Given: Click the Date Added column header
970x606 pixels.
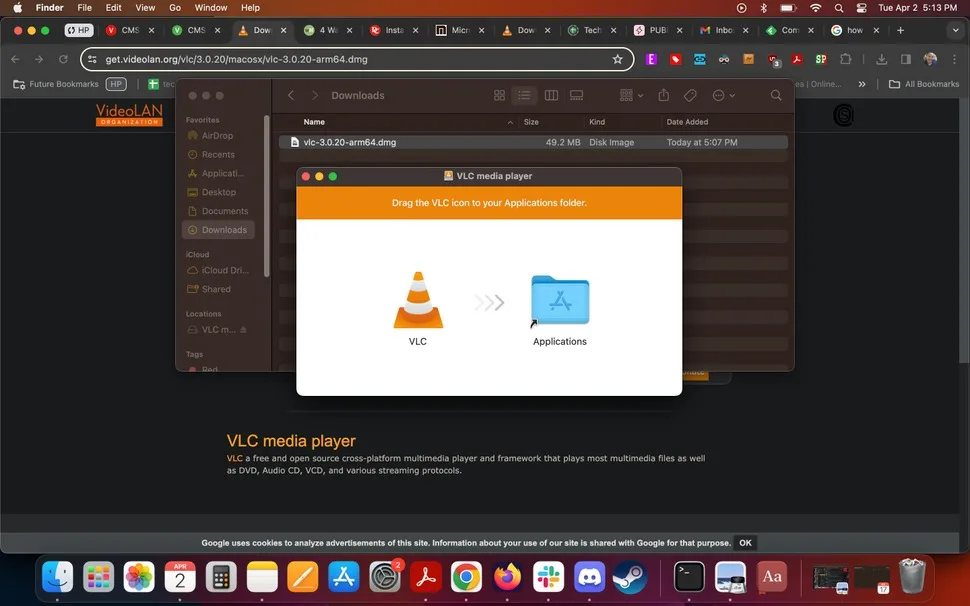Looking at the screenshot, I should (687, 122).
